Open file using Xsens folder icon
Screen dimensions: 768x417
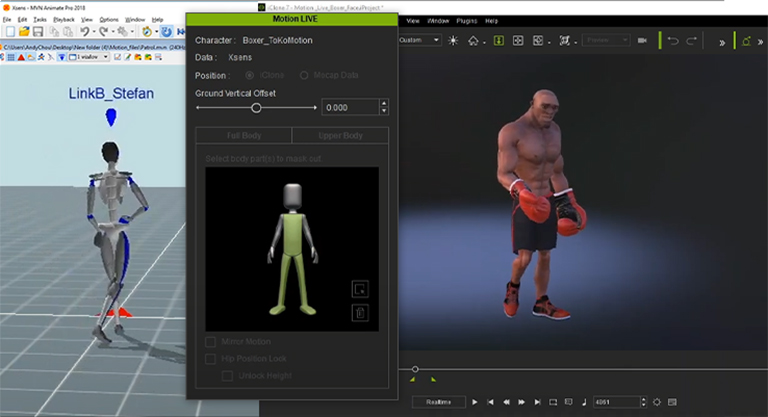(x=24, y=31)
